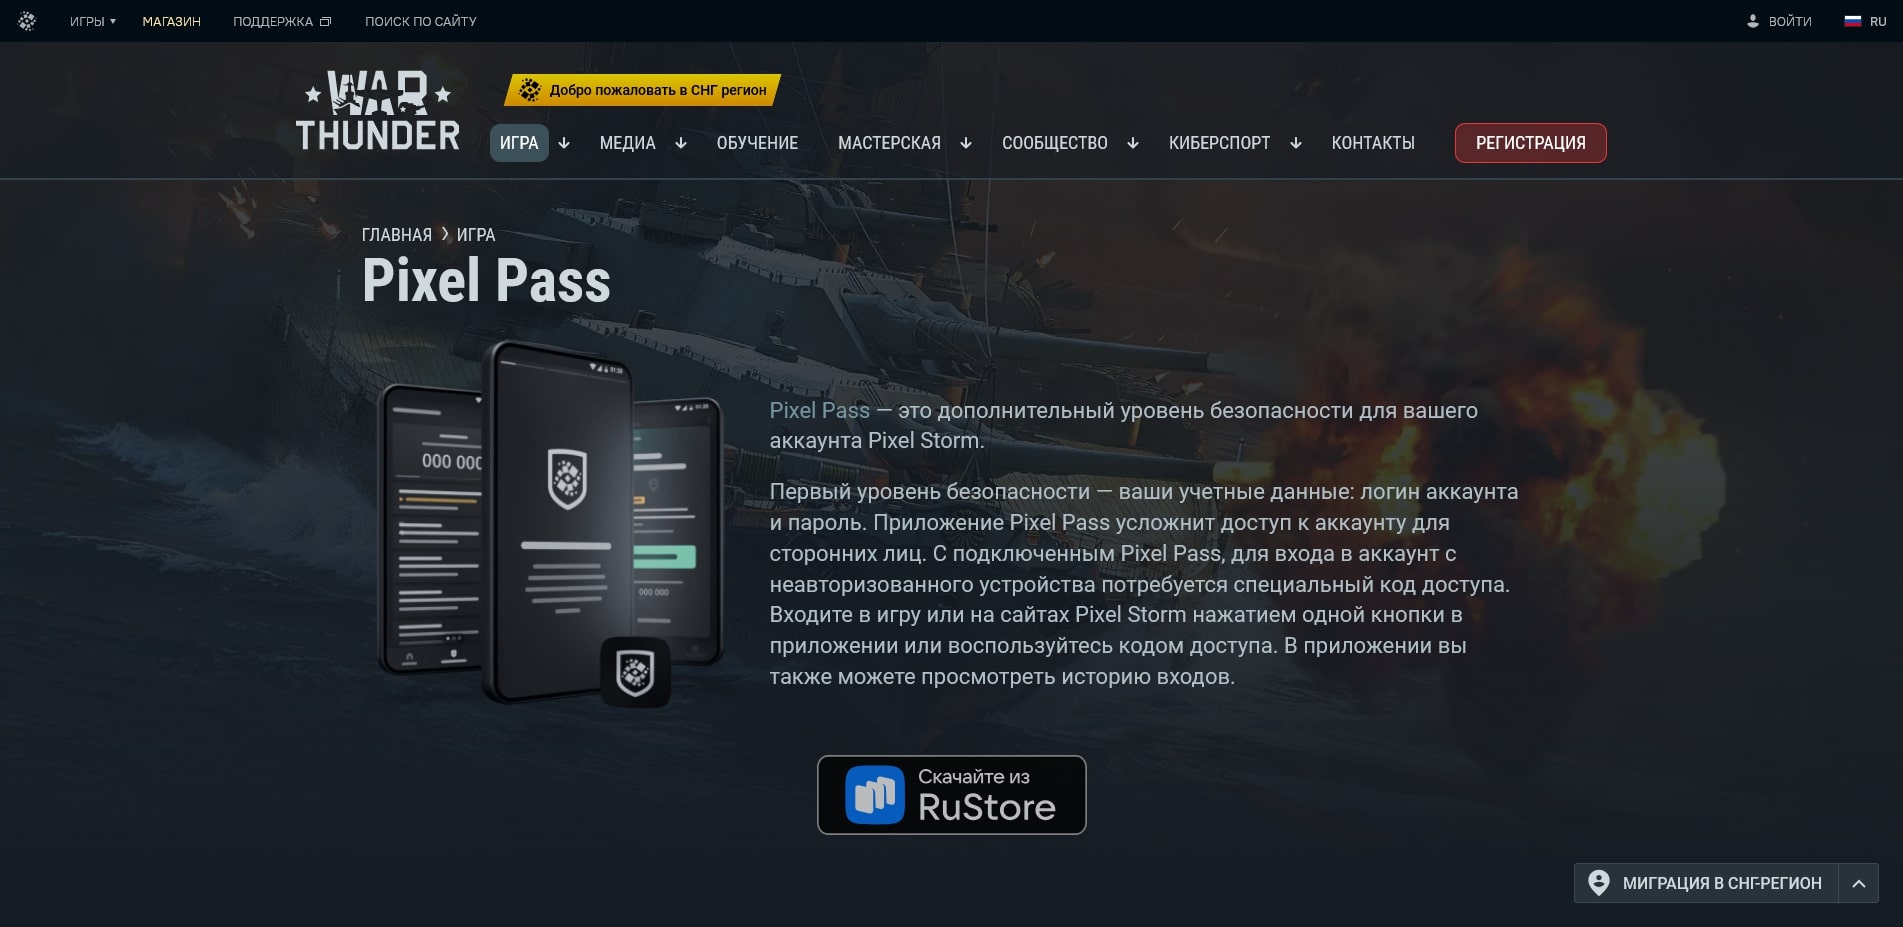The height and width of the screenshot is (927, 1903).
Task: Expand the ИГРЫ dropdown
Action: click(x=91, y=20)
